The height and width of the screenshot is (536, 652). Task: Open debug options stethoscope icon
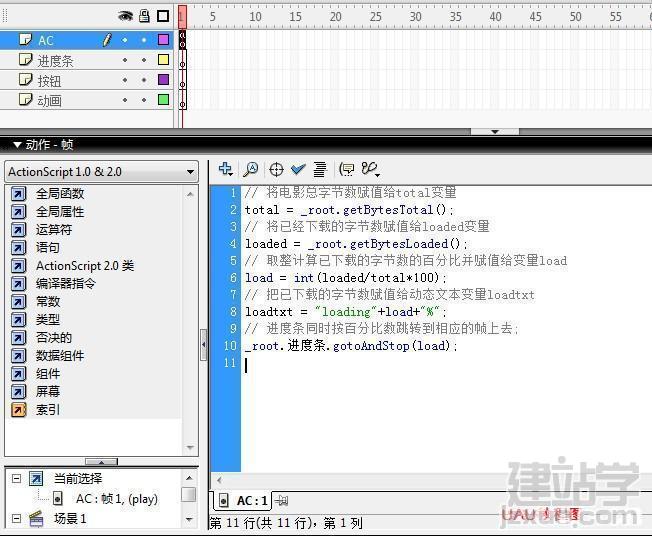click(x=370, y=169)
